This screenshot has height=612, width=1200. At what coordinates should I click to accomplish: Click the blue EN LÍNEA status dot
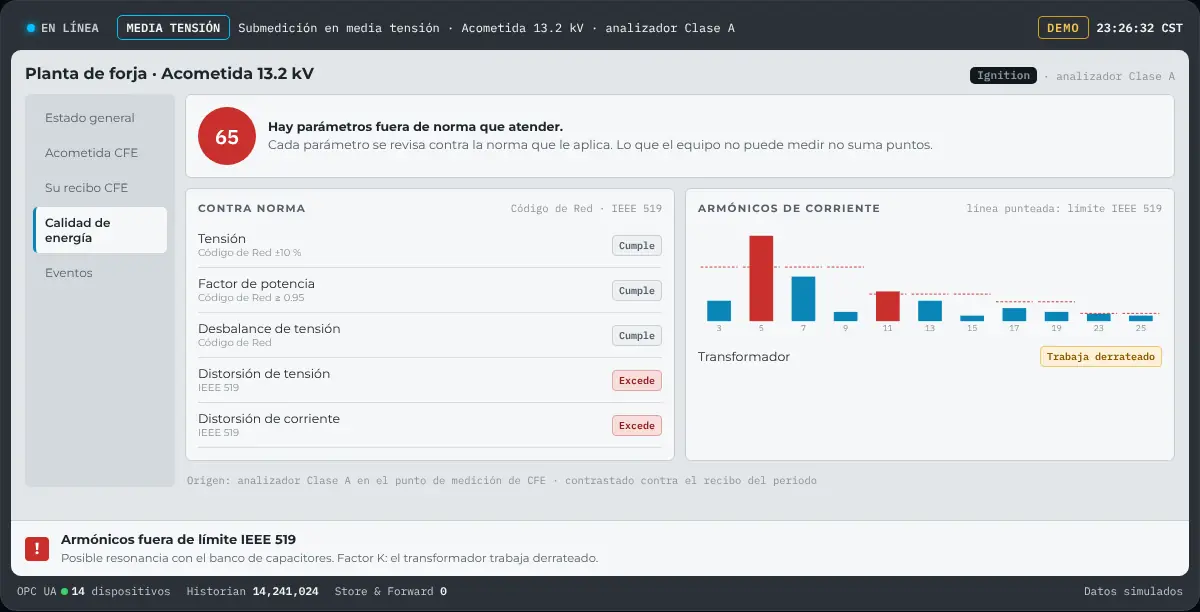pyautogui.click(x=30, y=28)
